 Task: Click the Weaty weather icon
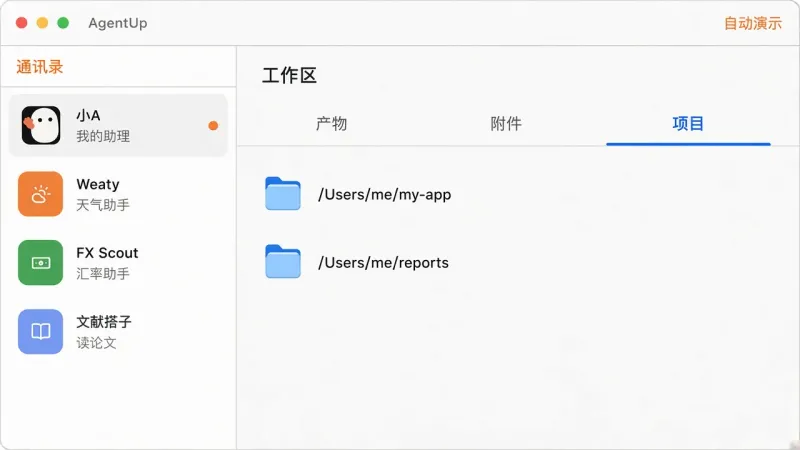coord(40,194)
